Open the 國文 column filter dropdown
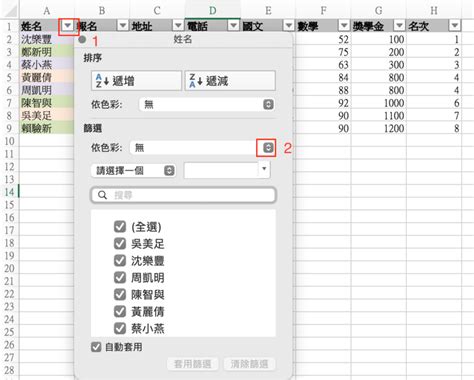 [289, 26]
